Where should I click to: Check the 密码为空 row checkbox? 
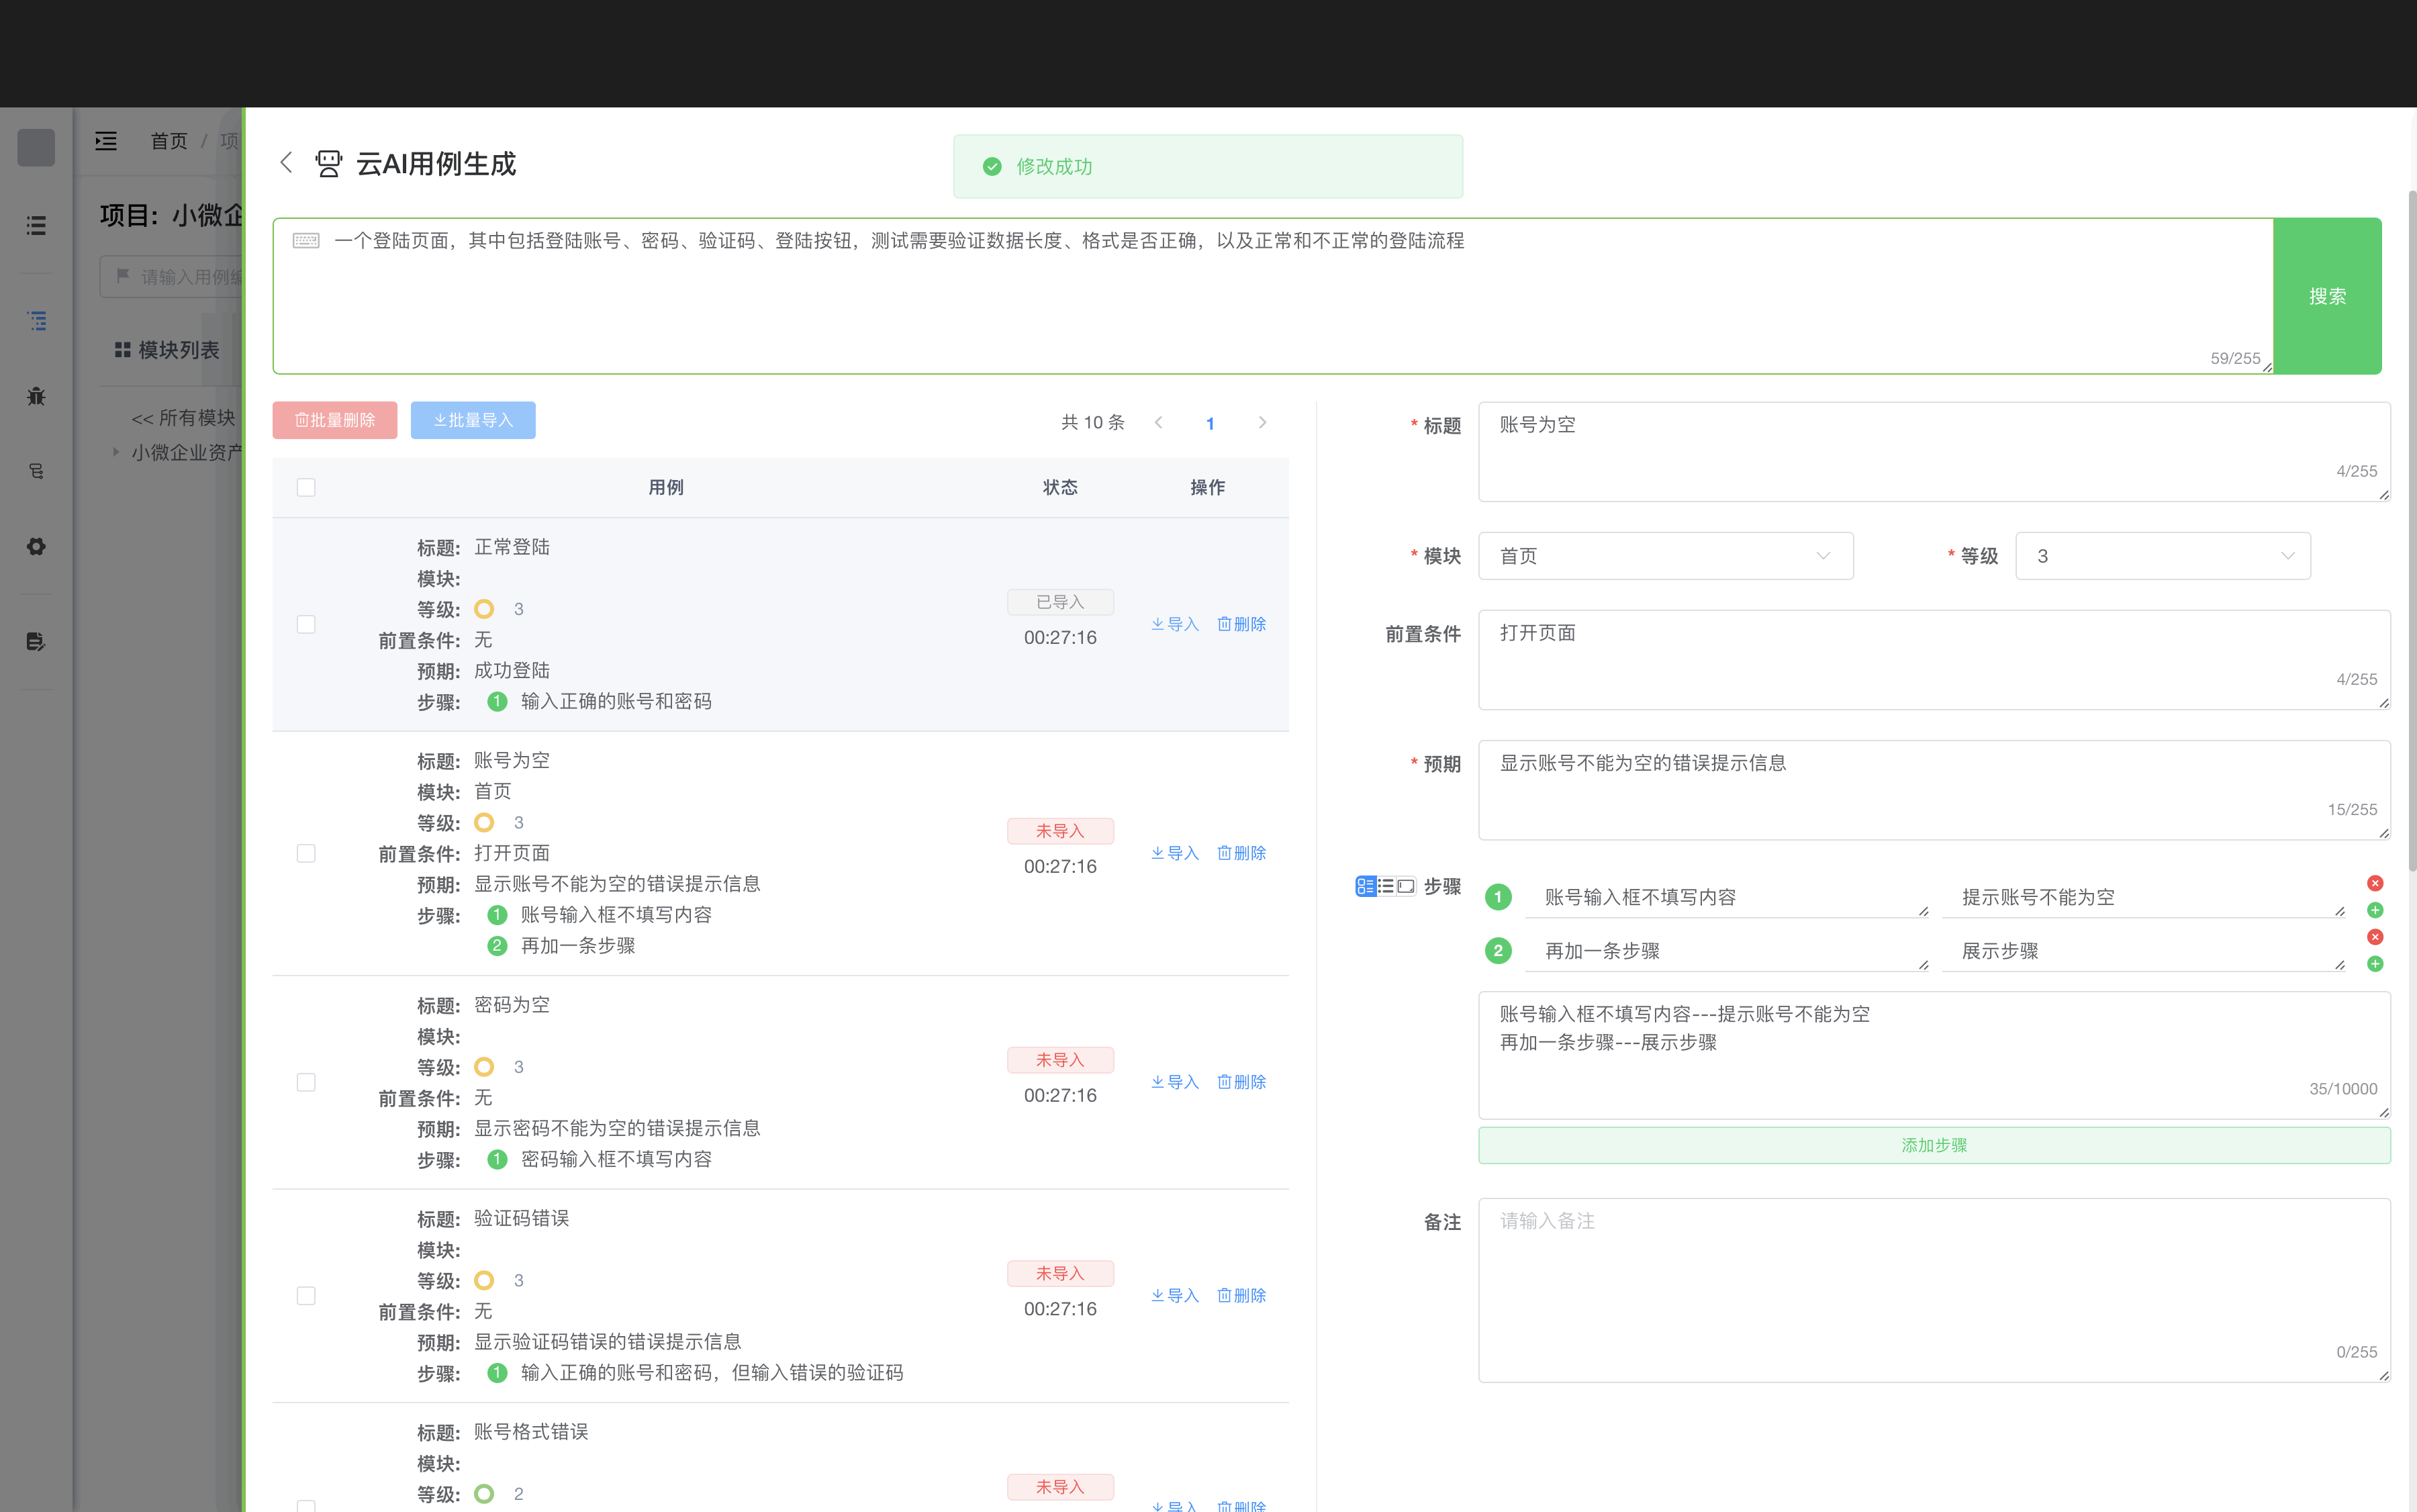[306, 1082]
